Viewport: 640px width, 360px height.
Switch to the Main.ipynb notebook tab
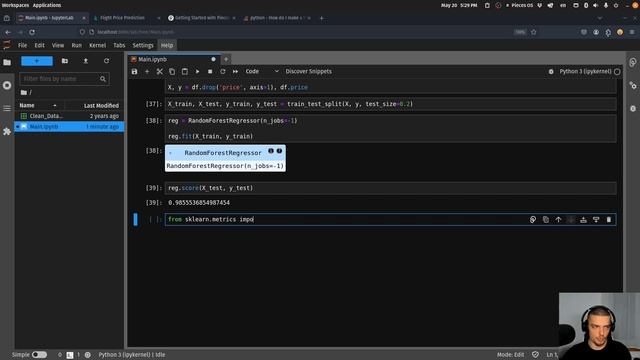coord(173,59)
